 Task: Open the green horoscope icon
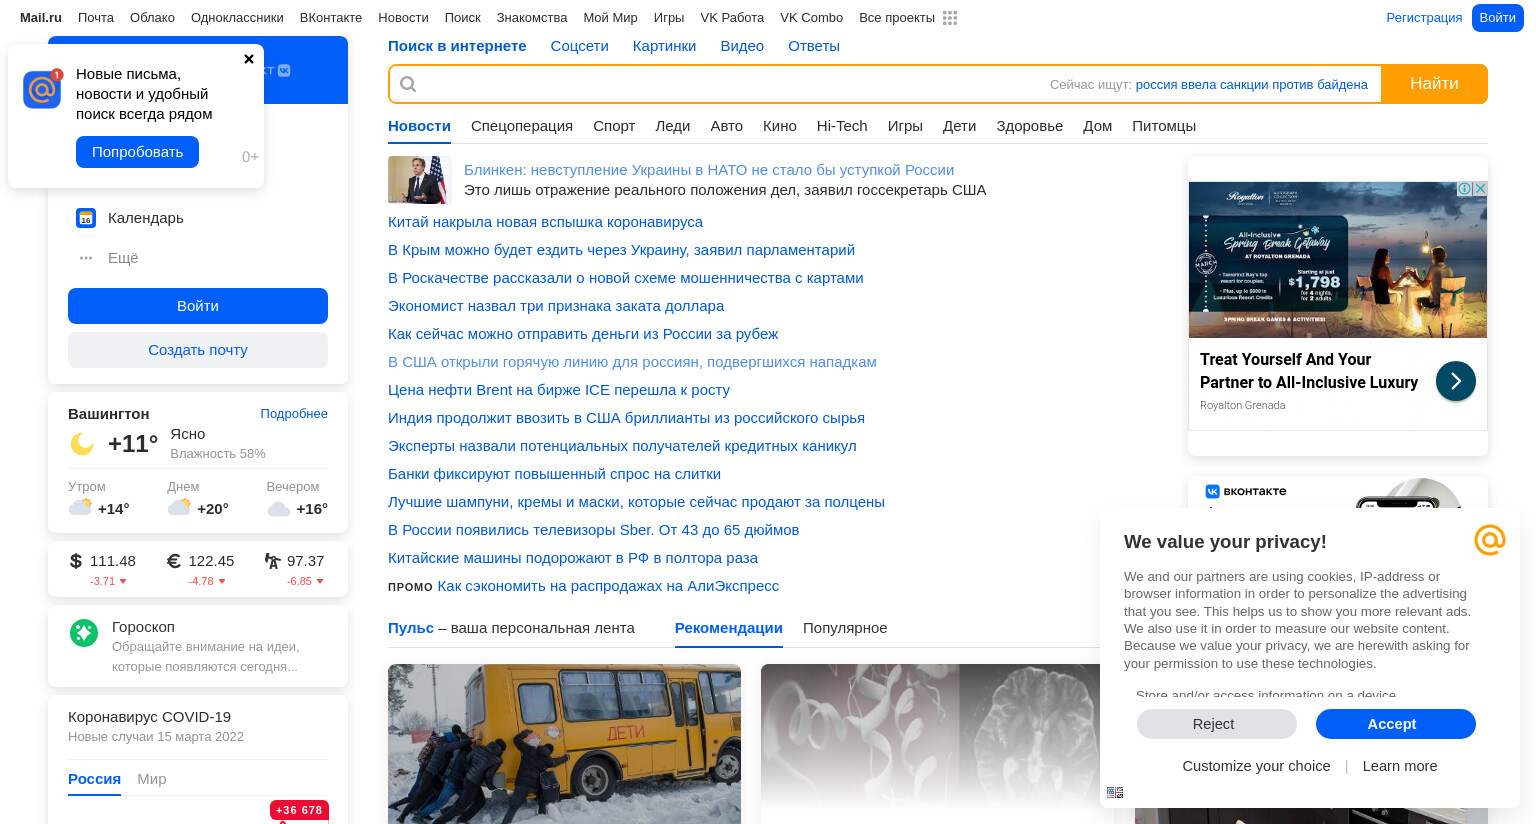[84, 632]
